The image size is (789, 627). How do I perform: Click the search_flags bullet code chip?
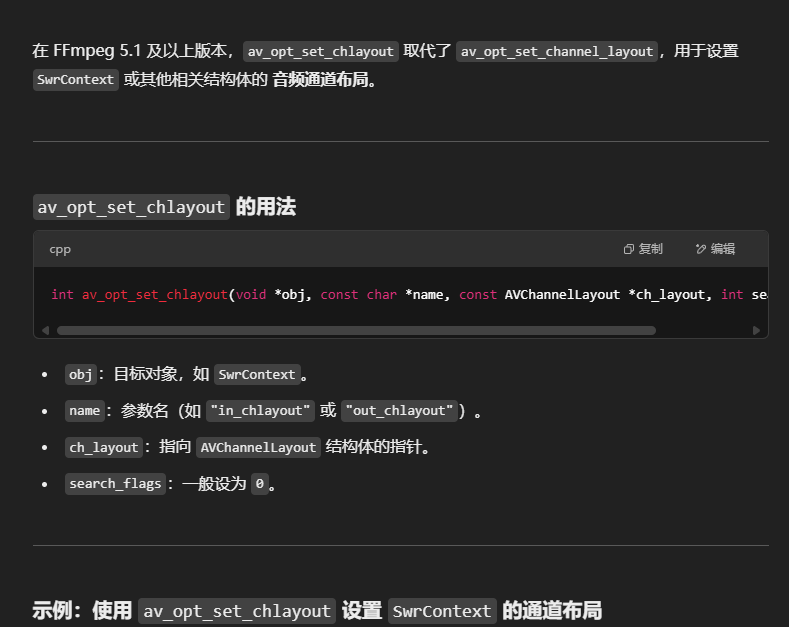(x=115, y=484)
